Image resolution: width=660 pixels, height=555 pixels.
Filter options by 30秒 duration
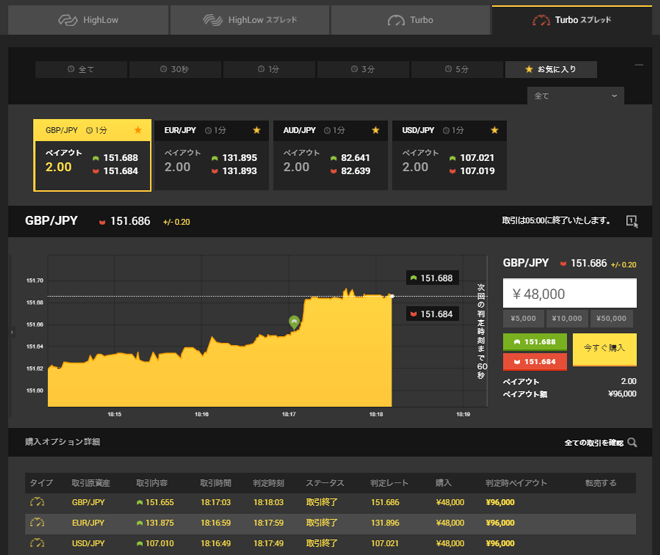tap(175, 69)
